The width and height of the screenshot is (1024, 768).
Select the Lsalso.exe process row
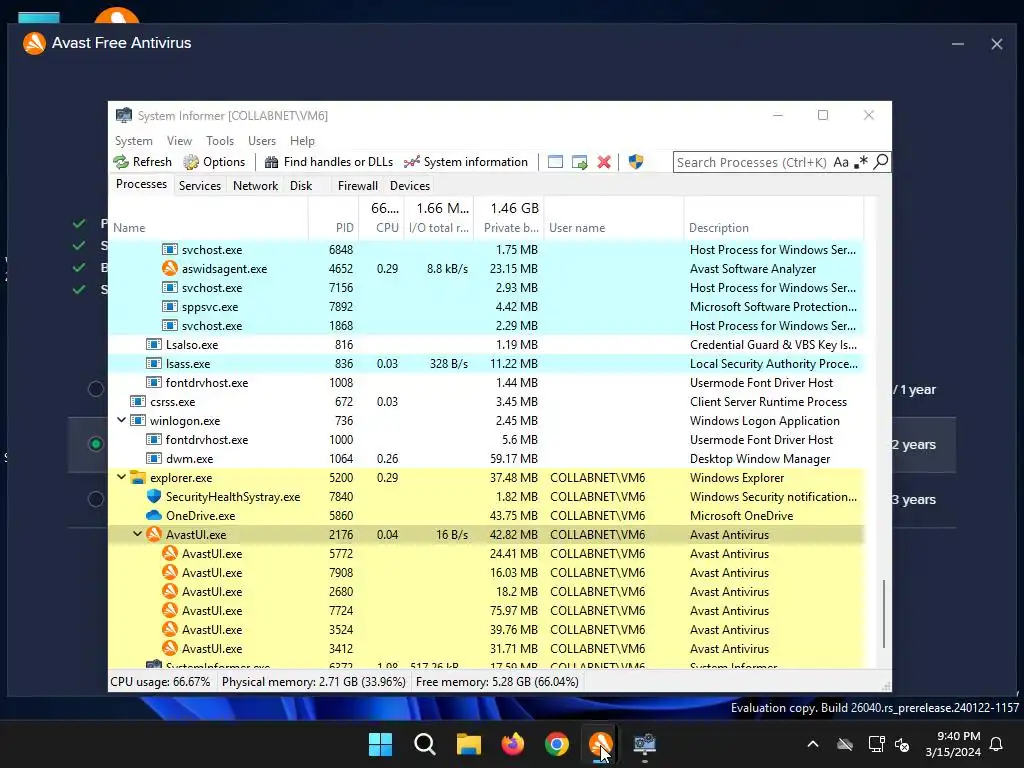[486, 345]
